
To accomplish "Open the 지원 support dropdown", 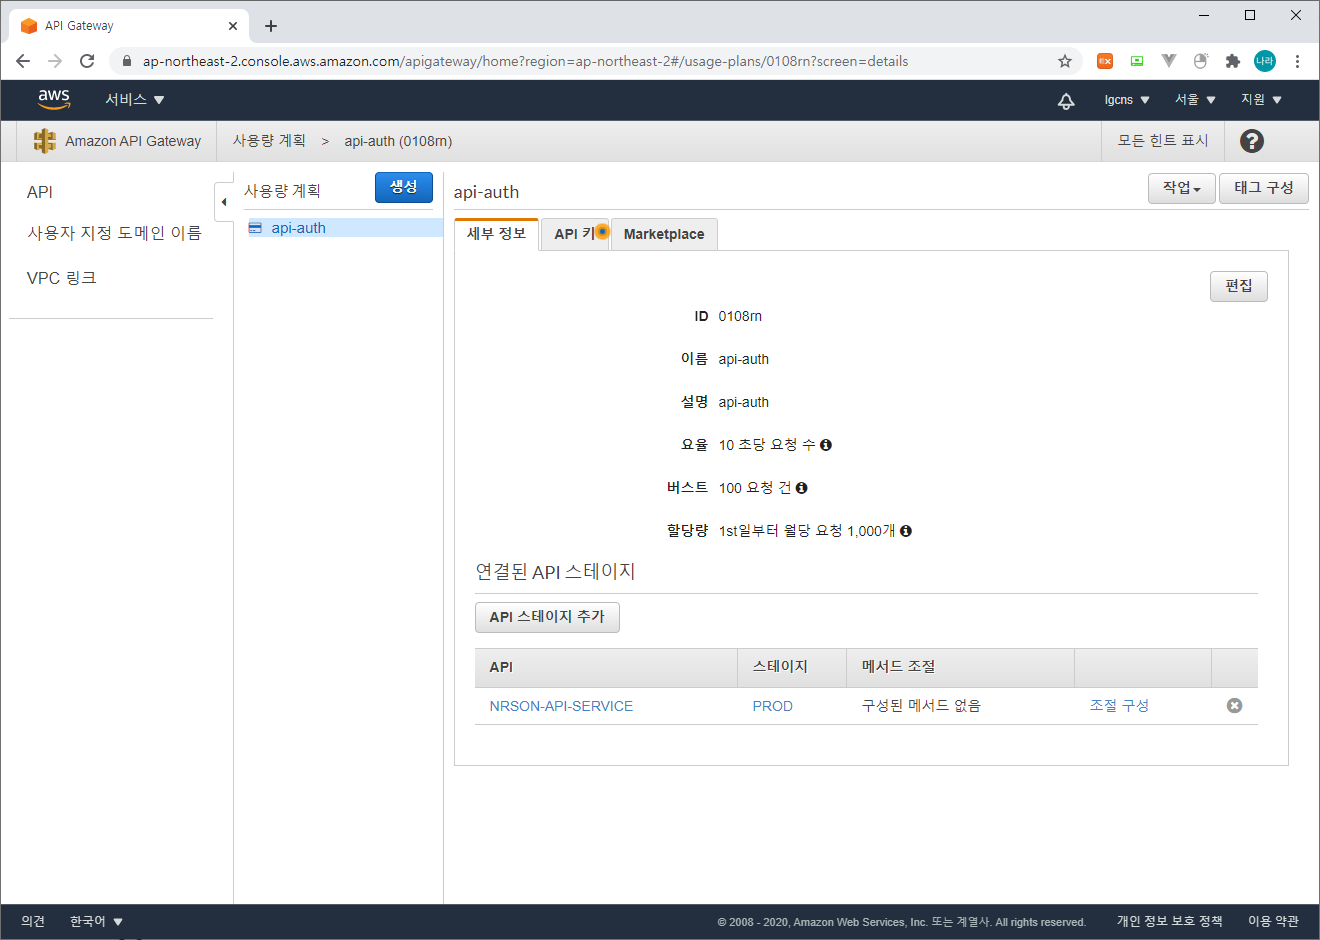I will click(x=1262, y=100).
